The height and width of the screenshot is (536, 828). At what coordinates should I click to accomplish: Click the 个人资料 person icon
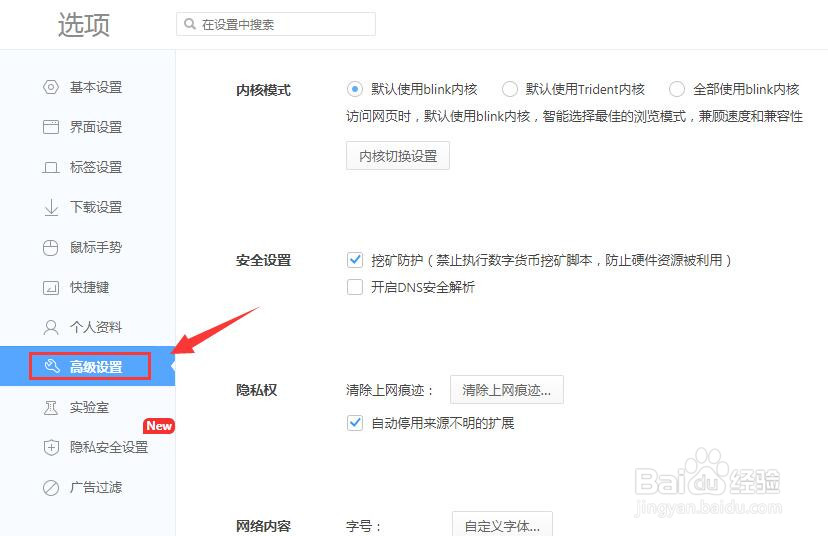coord(51,327)
